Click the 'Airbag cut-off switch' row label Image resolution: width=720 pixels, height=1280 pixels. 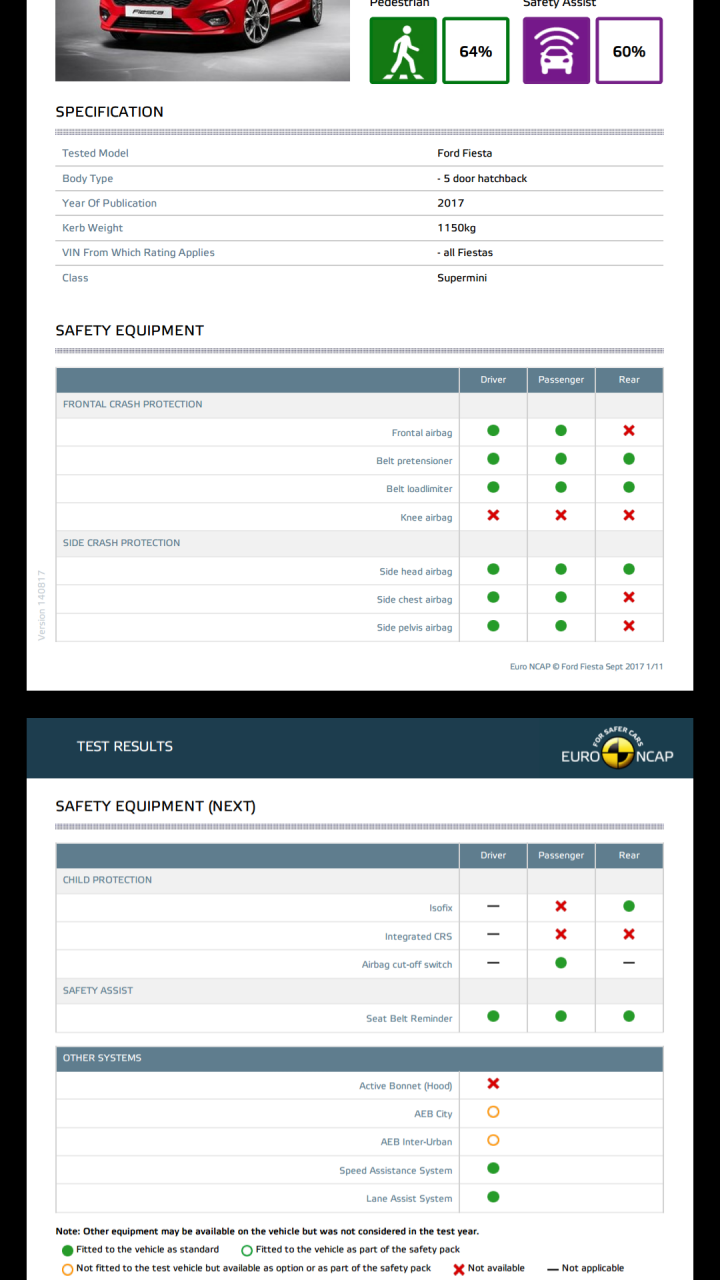(x=407, y=965)
